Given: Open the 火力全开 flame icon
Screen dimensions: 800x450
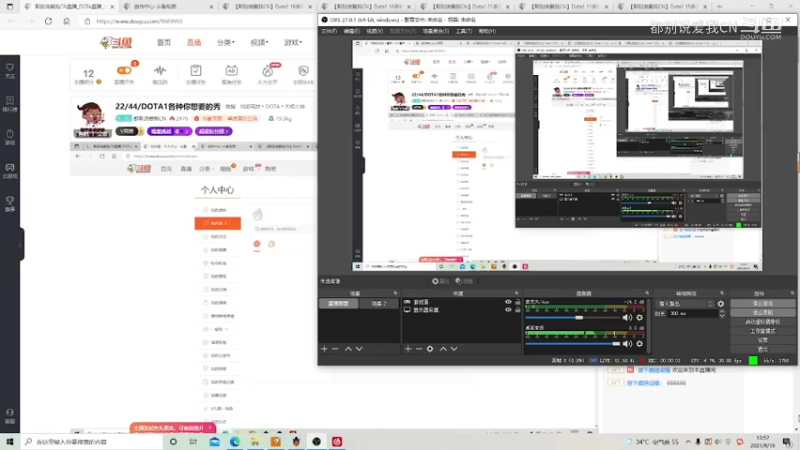Looking at the screenshot, I should pos(268,73).
